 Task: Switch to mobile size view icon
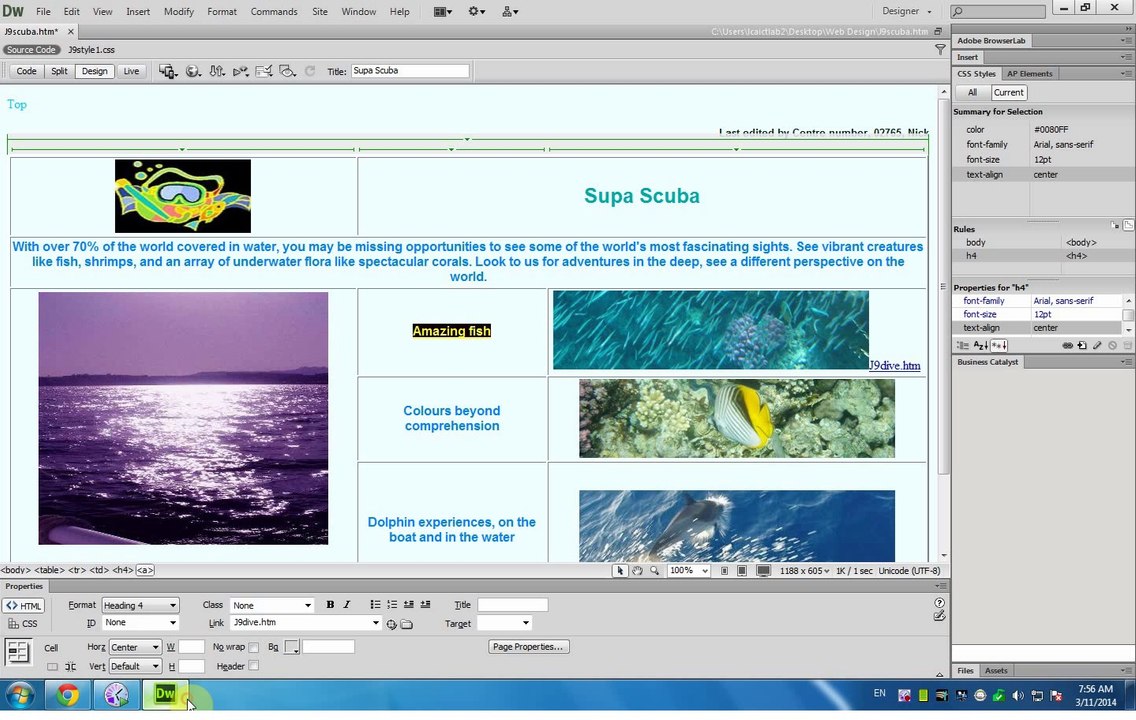(x=724, y=571)
